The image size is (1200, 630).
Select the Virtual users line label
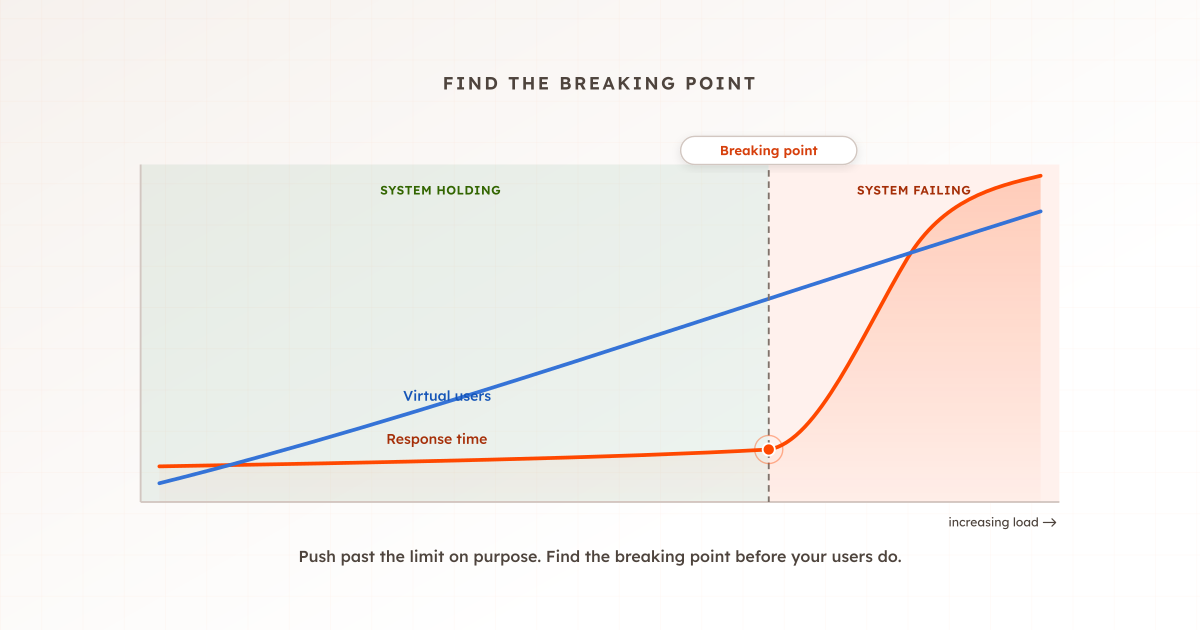[447, 396]
